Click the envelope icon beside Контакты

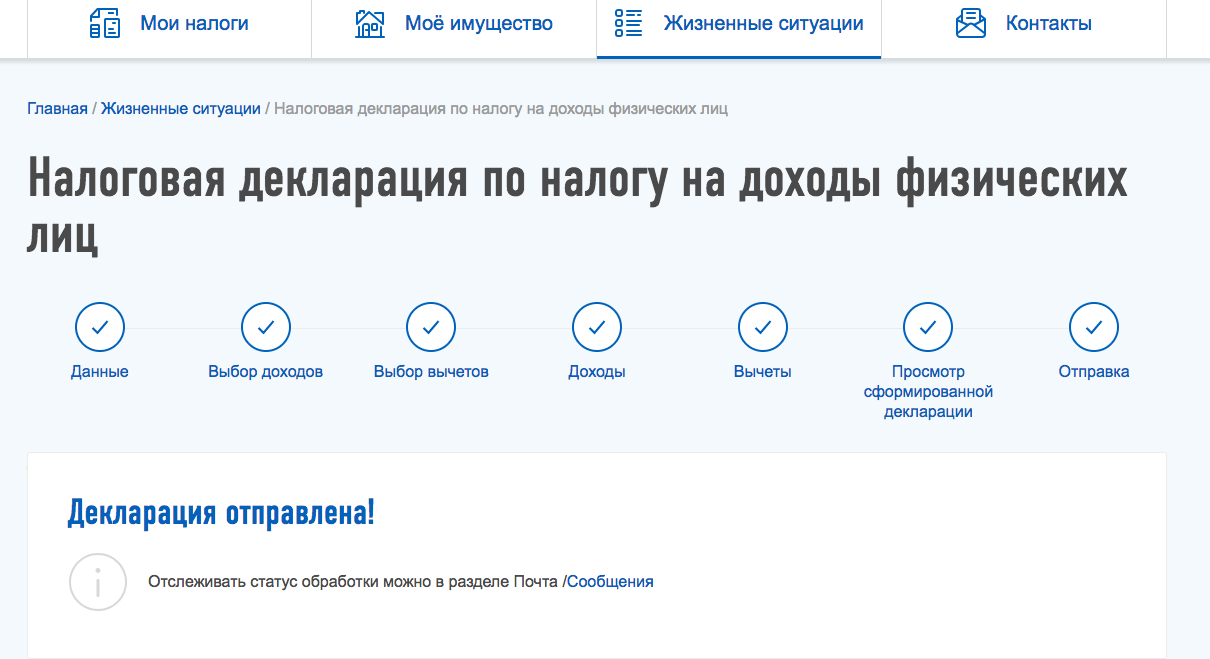pos(971,23)
